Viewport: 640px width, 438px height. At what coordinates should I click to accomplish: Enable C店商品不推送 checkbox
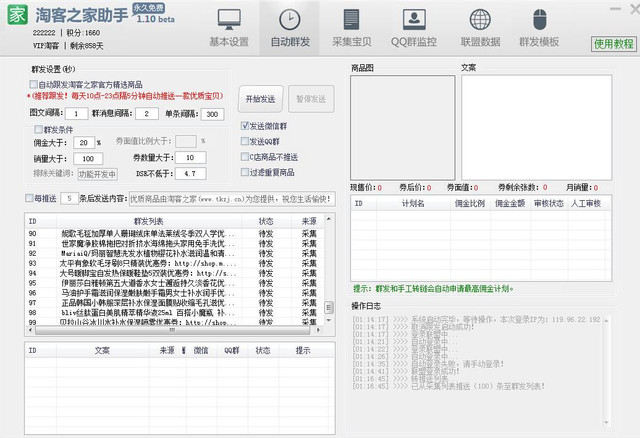pos(245,157)
